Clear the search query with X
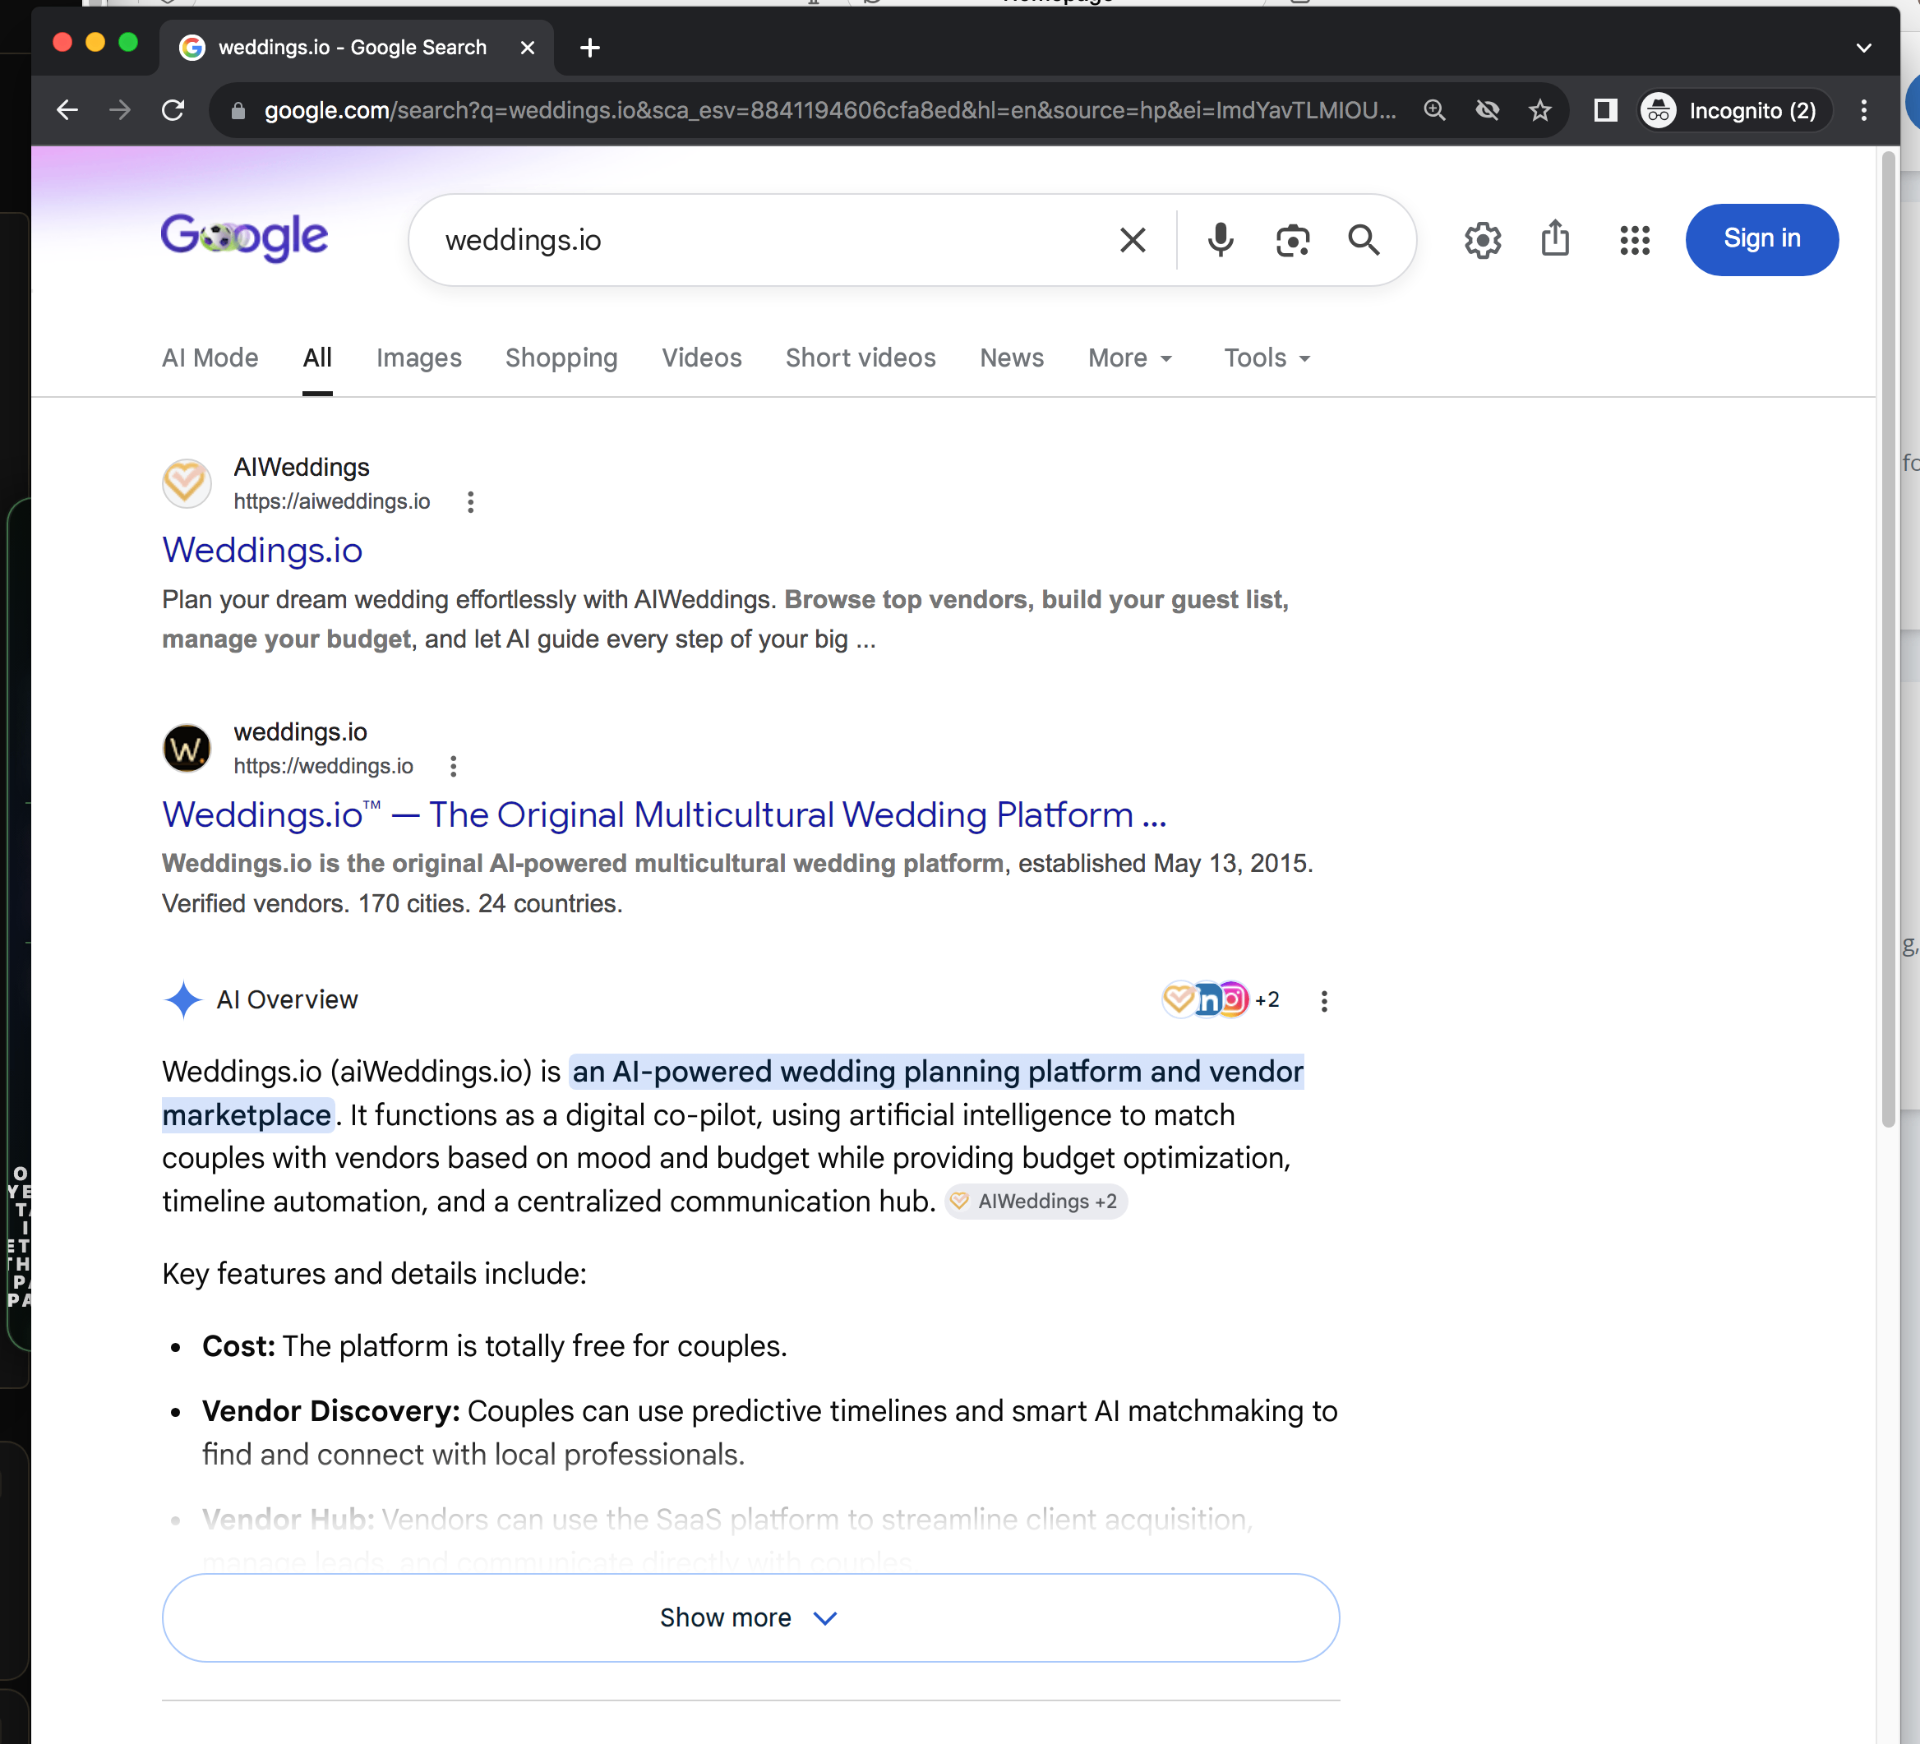This screenshot has height=1744, width=1920. coord(1132,240)
